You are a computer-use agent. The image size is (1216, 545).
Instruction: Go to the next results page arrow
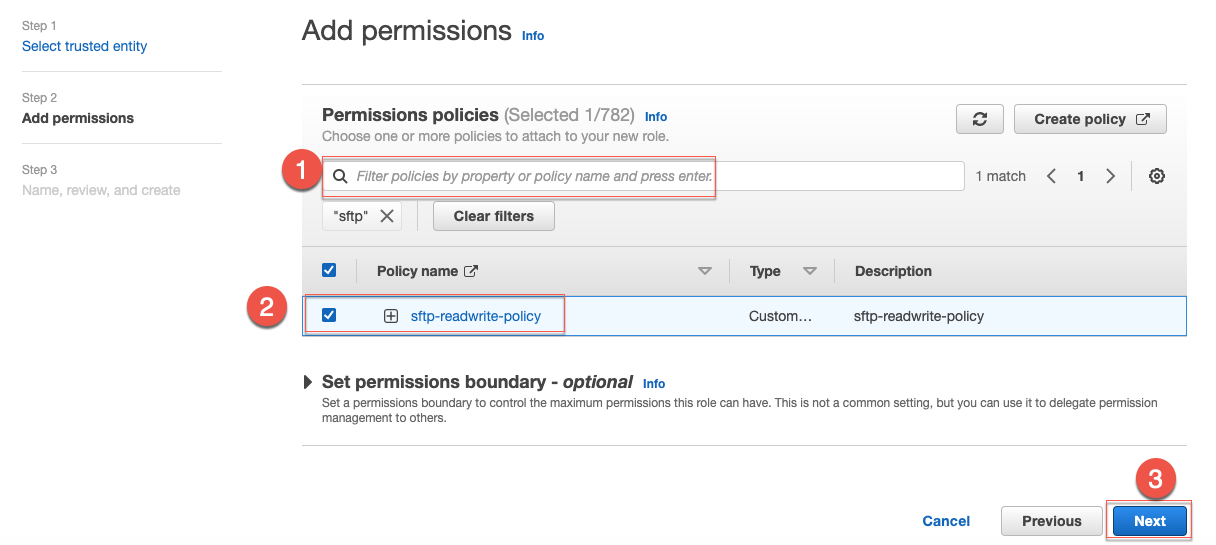(1110, 176)
